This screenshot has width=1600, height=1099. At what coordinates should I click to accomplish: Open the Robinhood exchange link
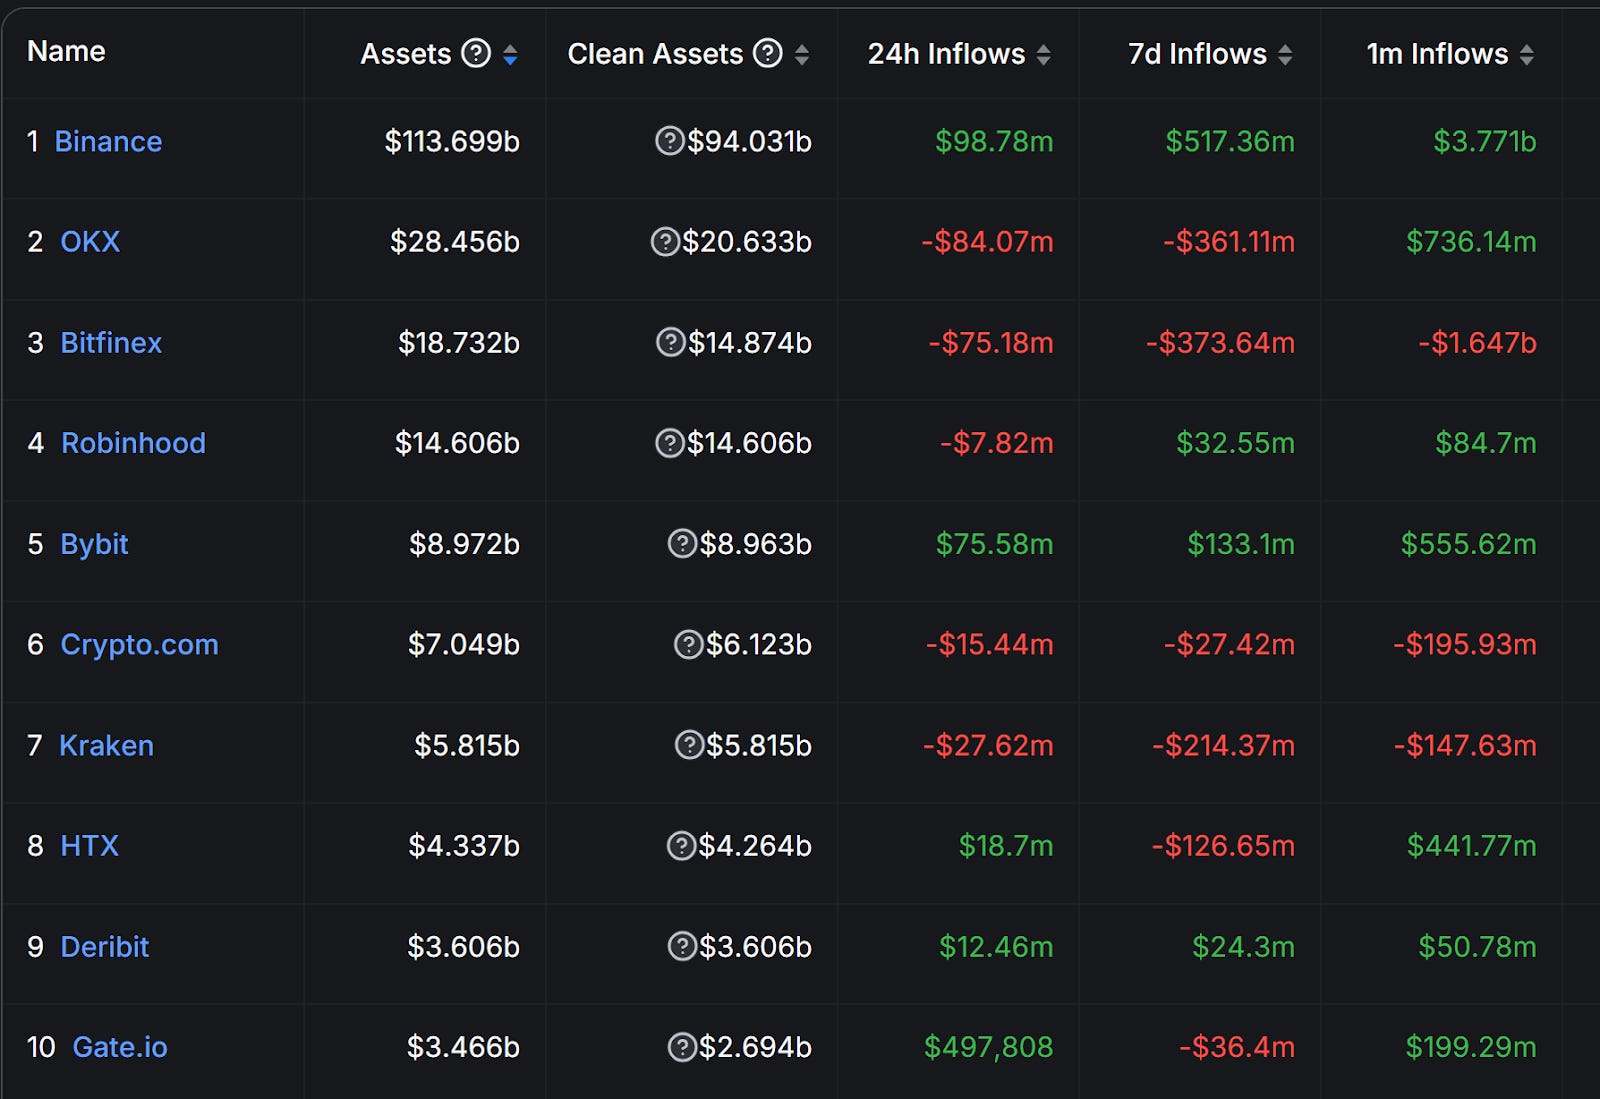(133, 442)
